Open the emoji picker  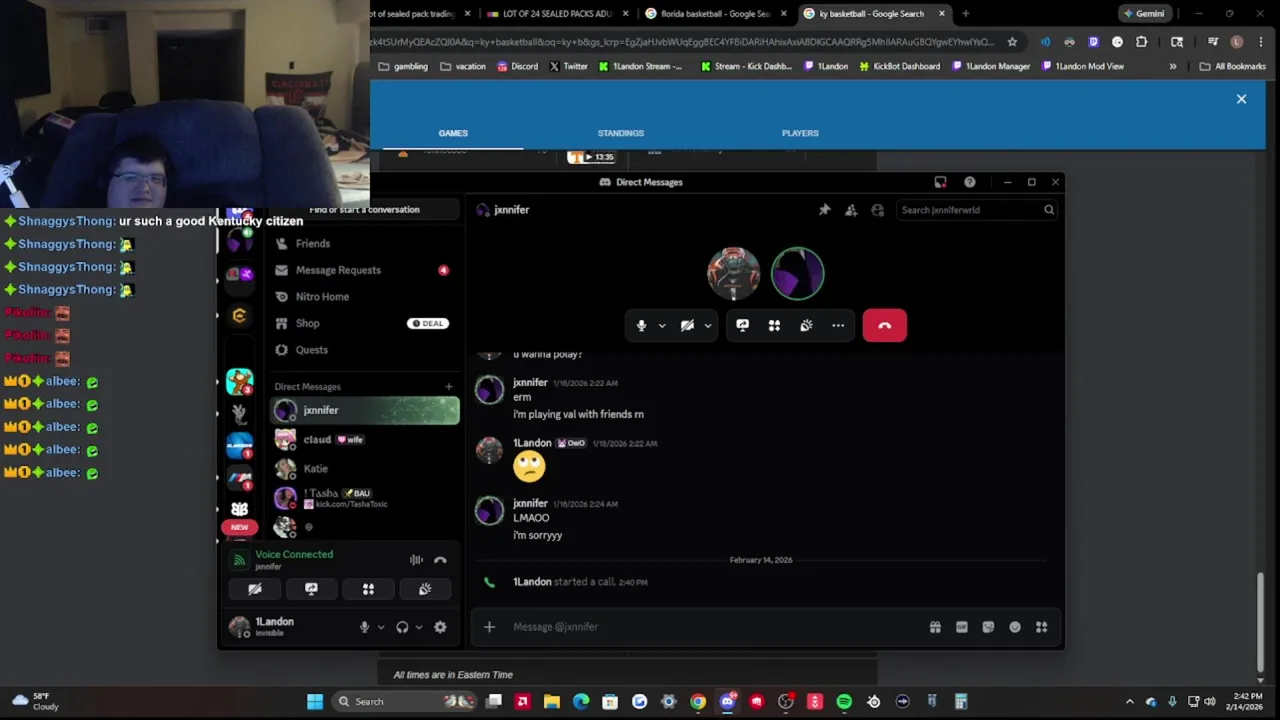click(x=1015, y=627)
